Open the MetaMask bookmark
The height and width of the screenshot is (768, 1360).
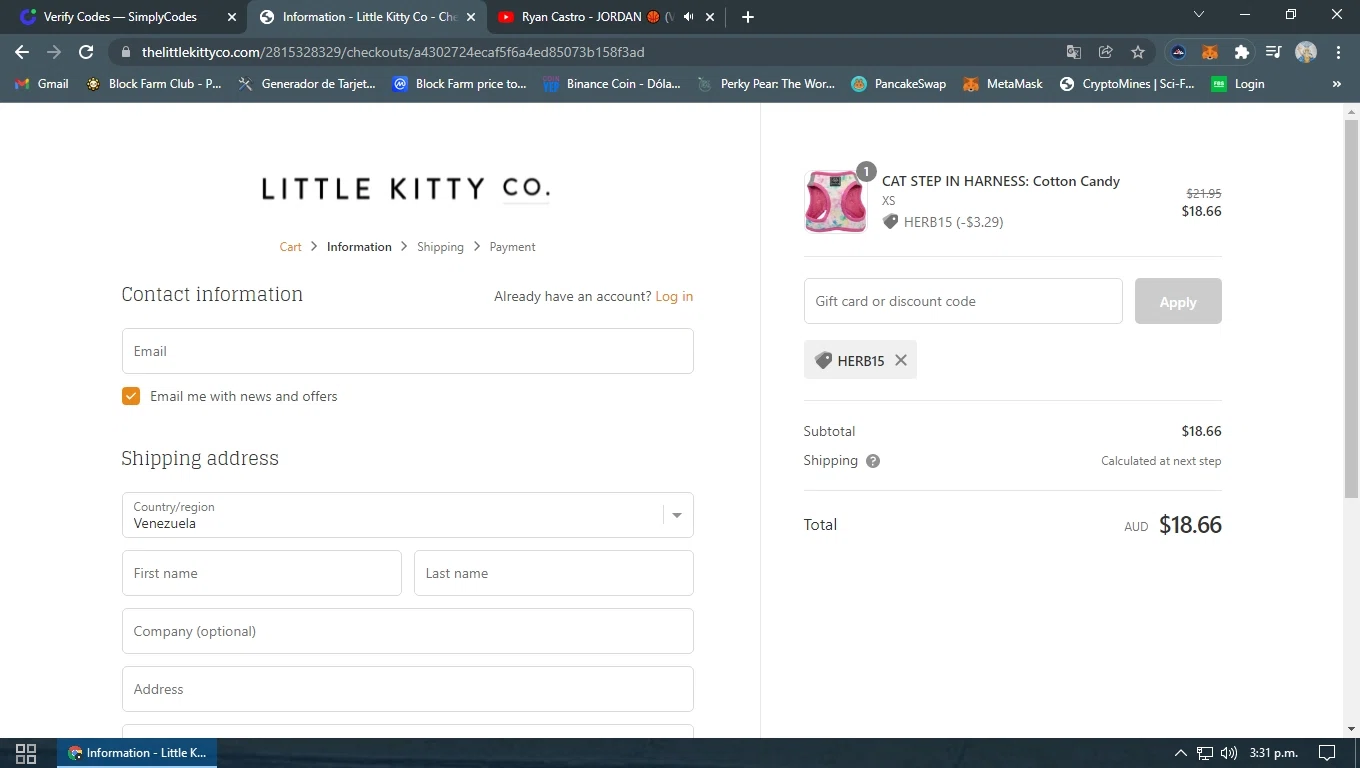coord(1003,84)
